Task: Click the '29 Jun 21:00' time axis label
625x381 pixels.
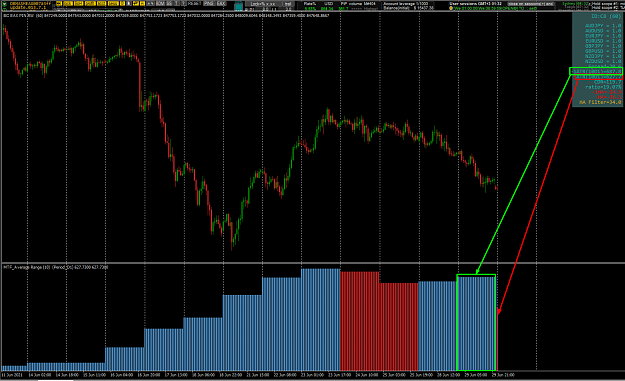Action: (503, 375)
